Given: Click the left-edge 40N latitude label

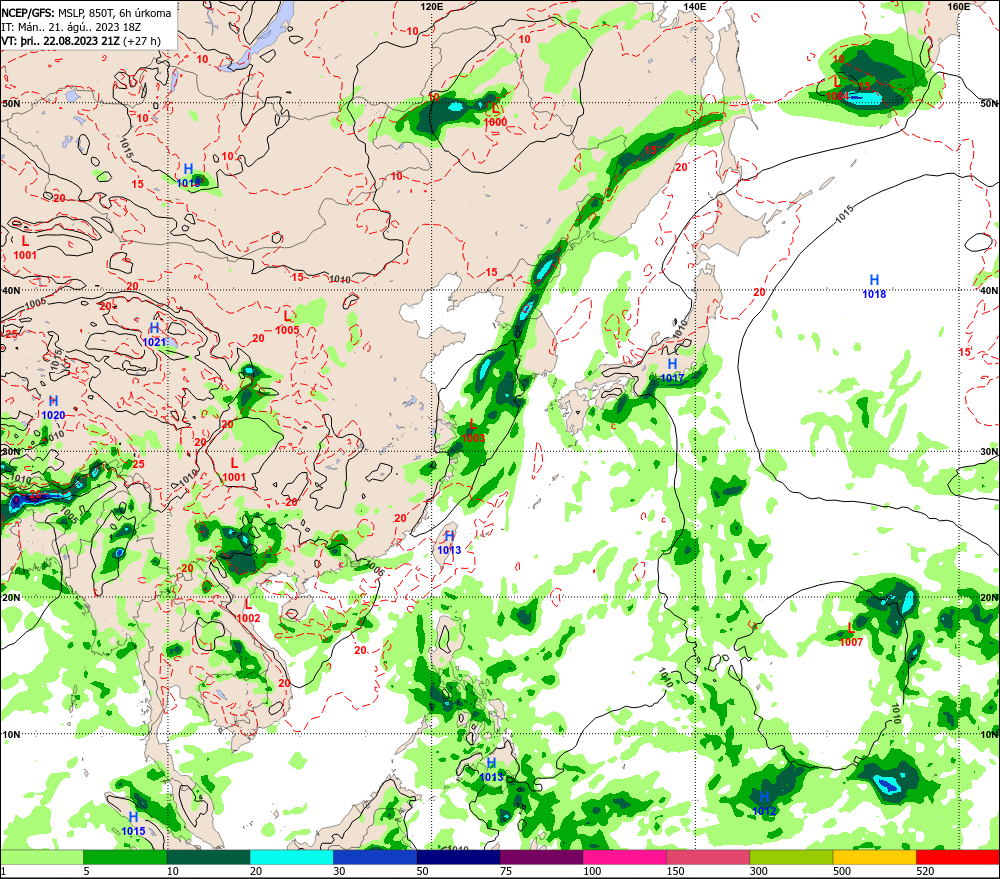Looking at the screenshot, I should 11,290.
